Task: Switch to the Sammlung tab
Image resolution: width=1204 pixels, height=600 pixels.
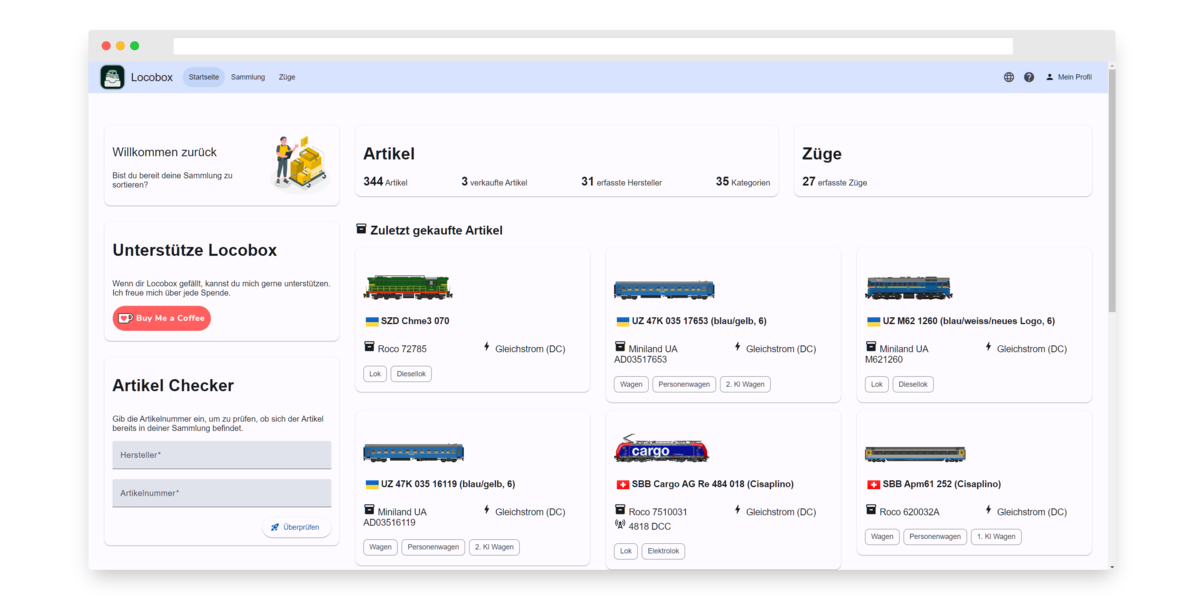Action: 248,77
